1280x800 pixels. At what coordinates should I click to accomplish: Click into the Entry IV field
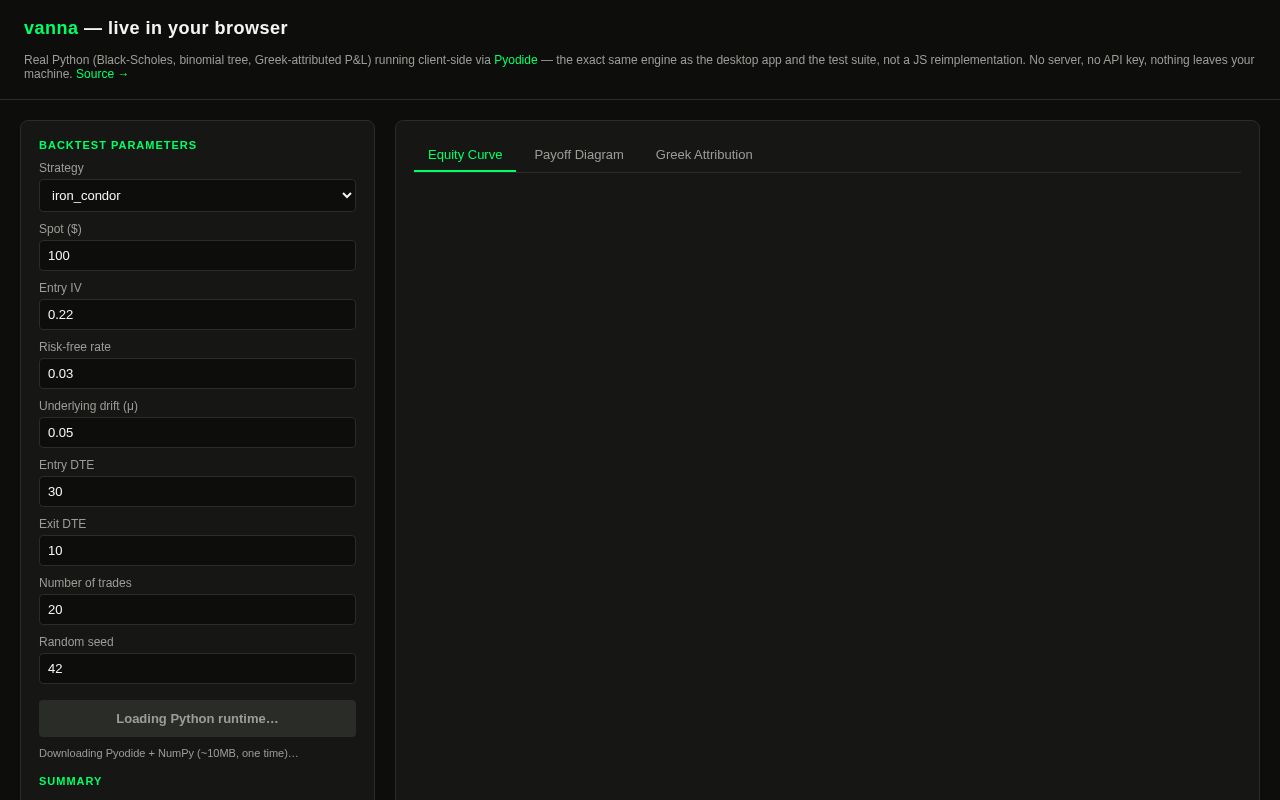[197, 314]
